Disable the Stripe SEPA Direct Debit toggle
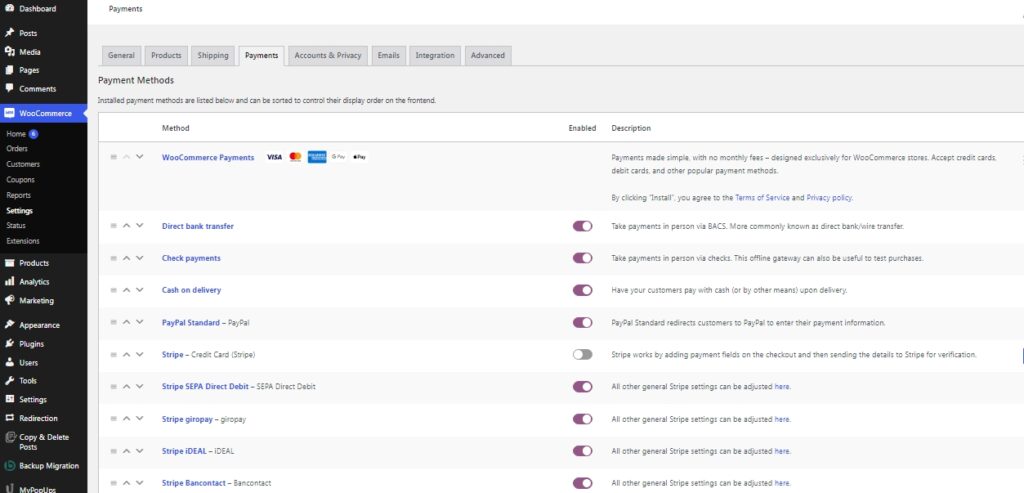 click(x=583, y=387)
